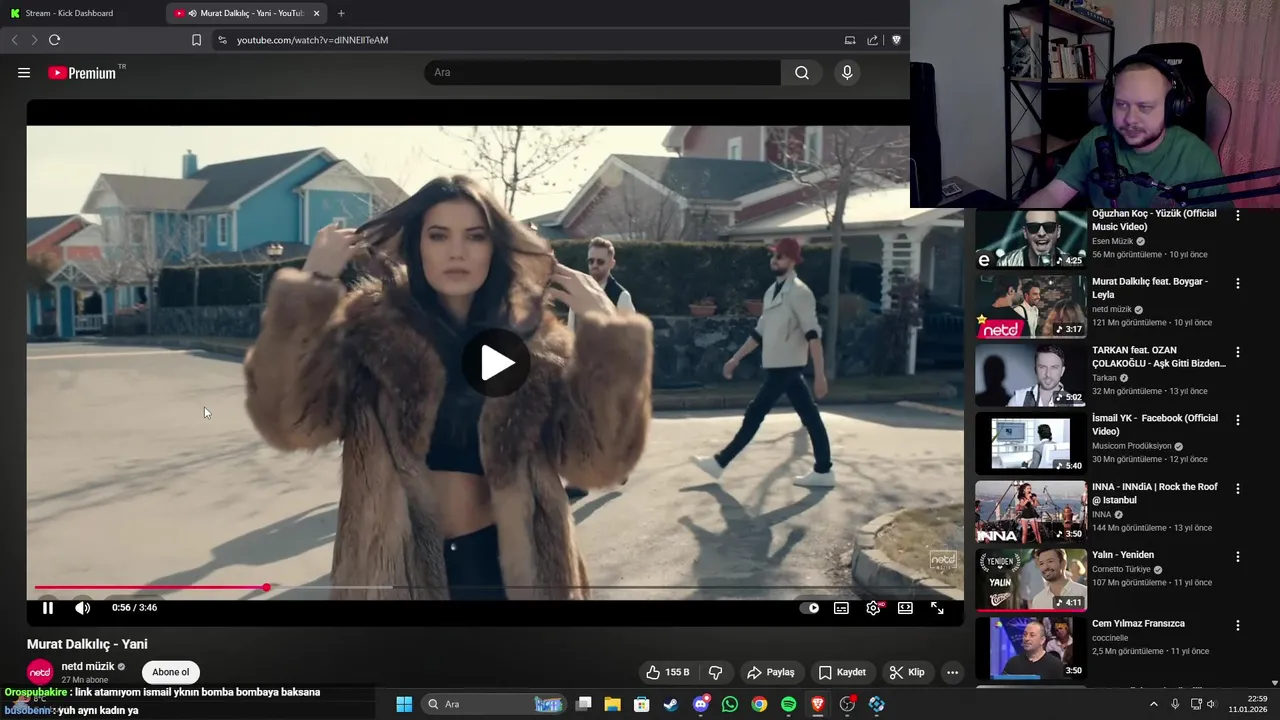Launch Steam from the taskbar
Image resolution: width=1280 pixels, height=720 pixels.
(671, 704)
